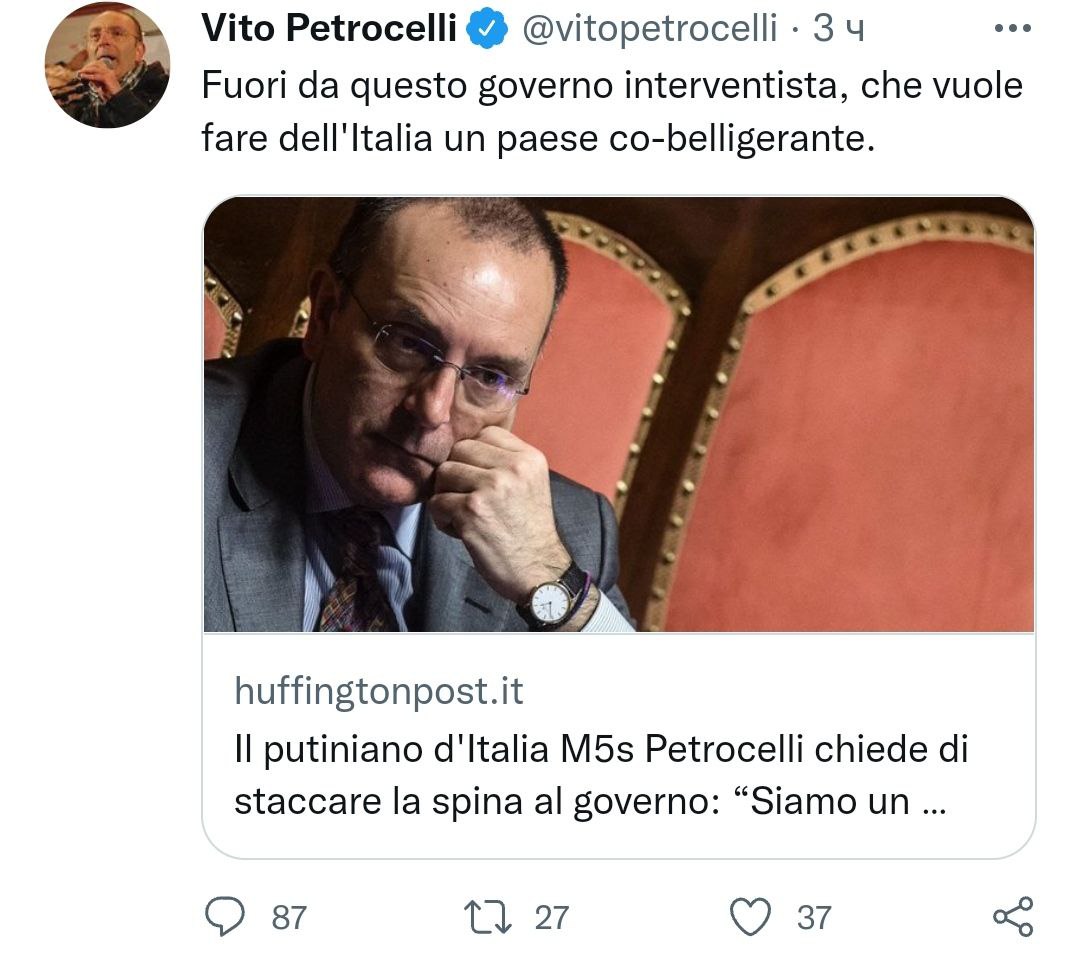The width and height of the screenshot is (1080, 972).
Task: Open Vito Petrocelli's profile avatar
Action: [x=107, y=65]
